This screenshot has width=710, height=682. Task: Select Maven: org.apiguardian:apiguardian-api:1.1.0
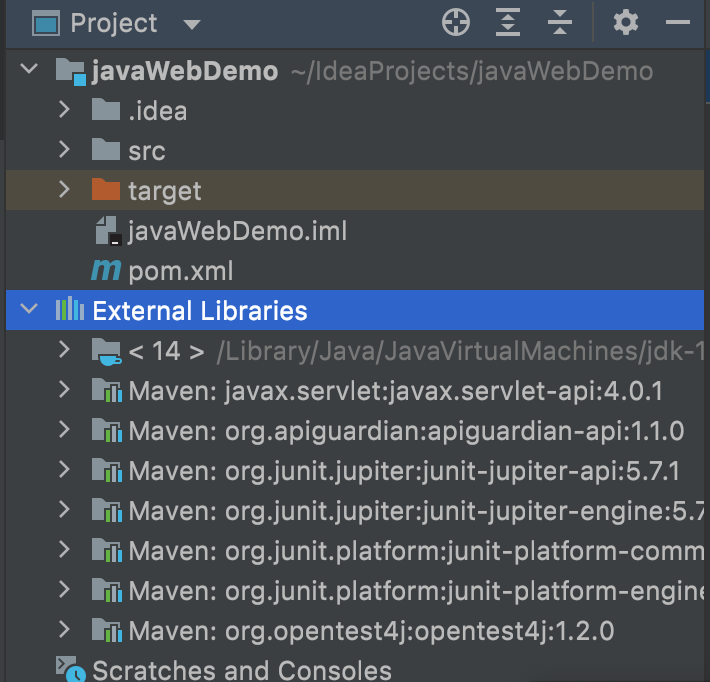(406, 431)
